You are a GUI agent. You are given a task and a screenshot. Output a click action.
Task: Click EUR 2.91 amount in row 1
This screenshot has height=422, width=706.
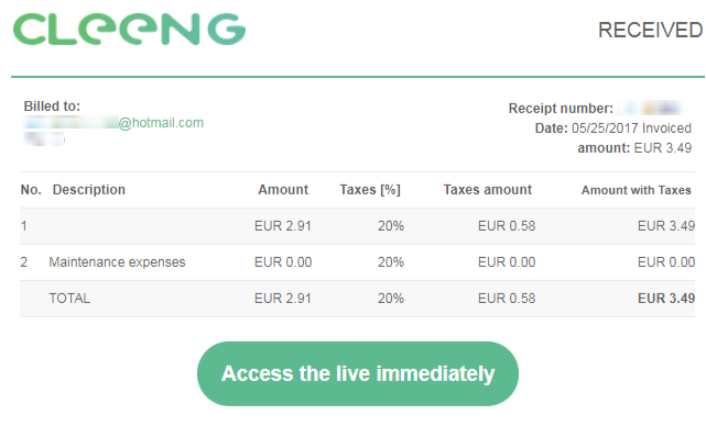pos(283,226)
